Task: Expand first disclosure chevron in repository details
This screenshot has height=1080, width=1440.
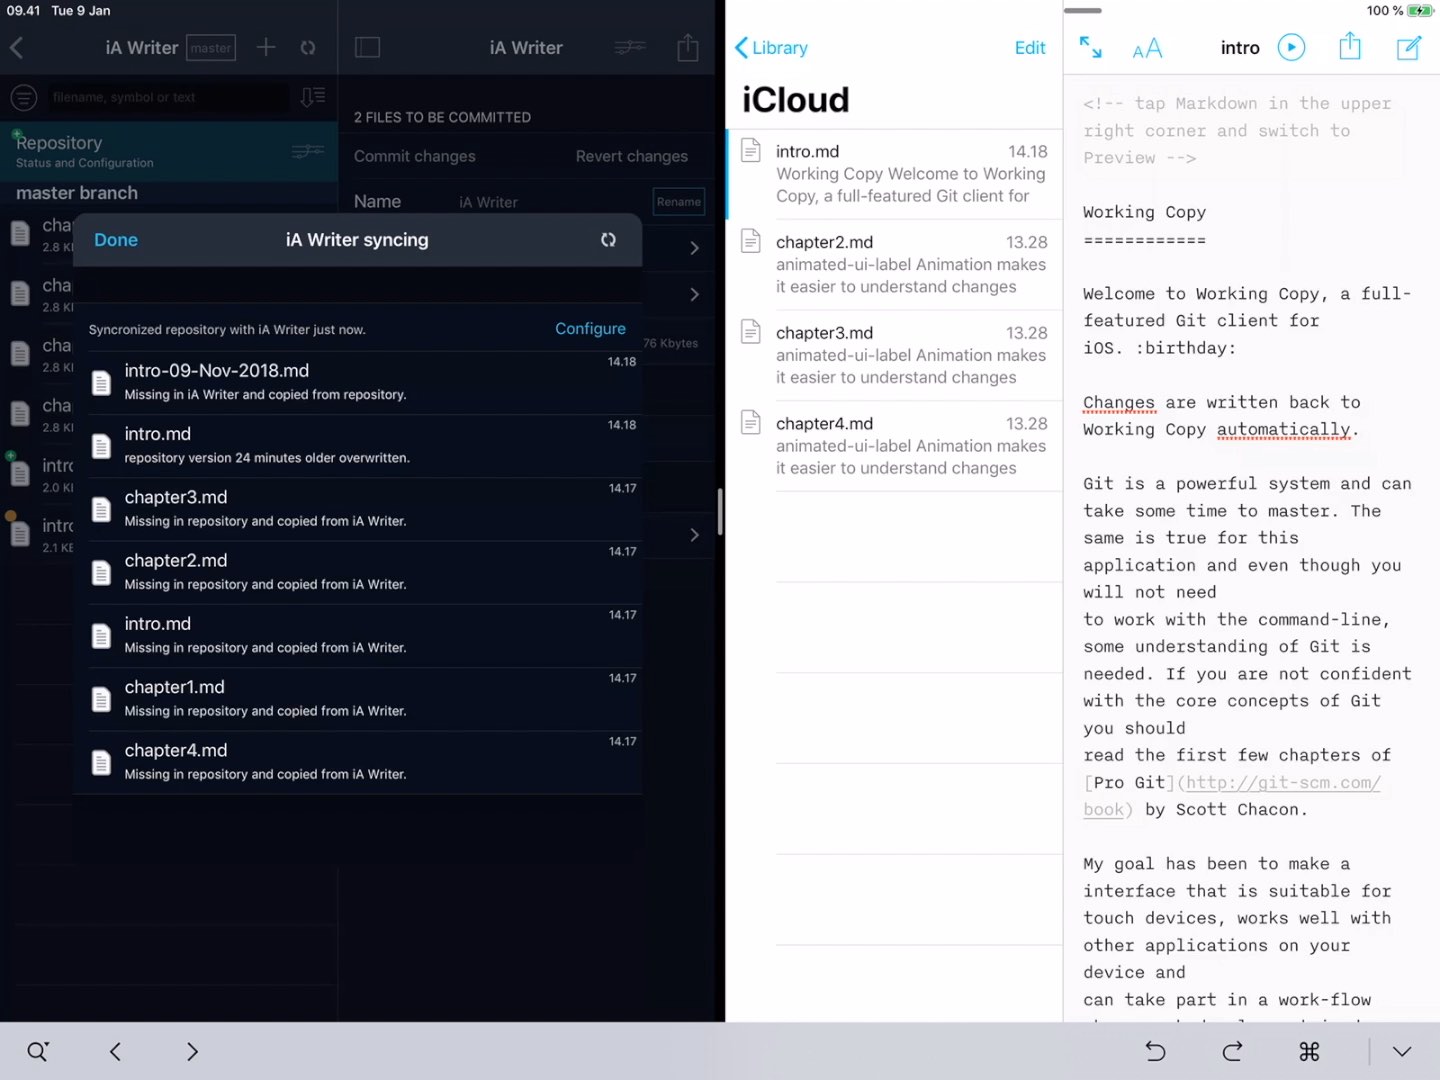Action: (x=694, y=248)
